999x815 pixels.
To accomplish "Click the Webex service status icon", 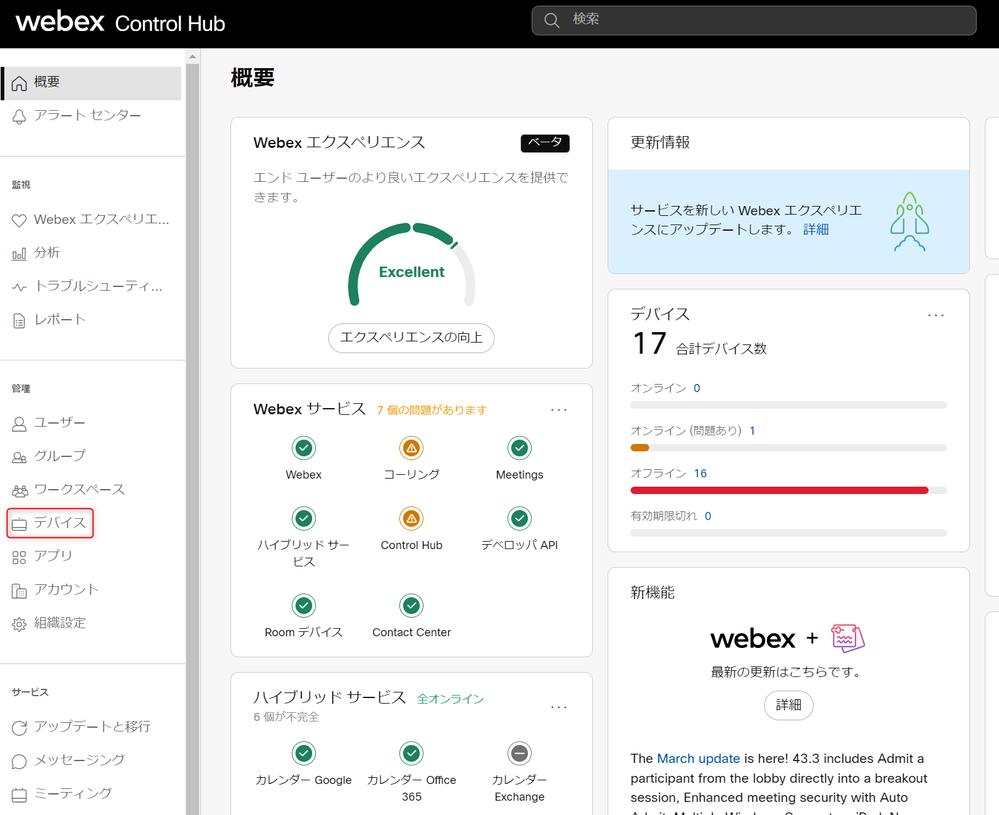I will click(x=304, y=448).
